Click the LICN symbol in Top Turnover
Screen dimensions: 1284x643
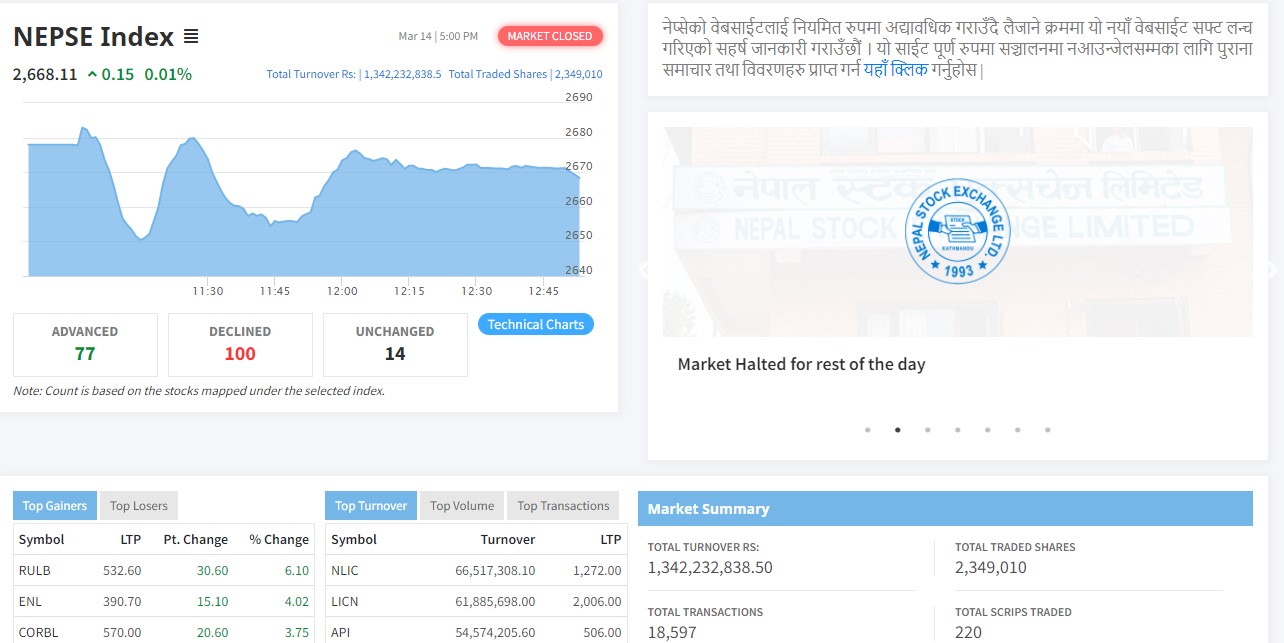pyautogui.click(x=345, y=601)
